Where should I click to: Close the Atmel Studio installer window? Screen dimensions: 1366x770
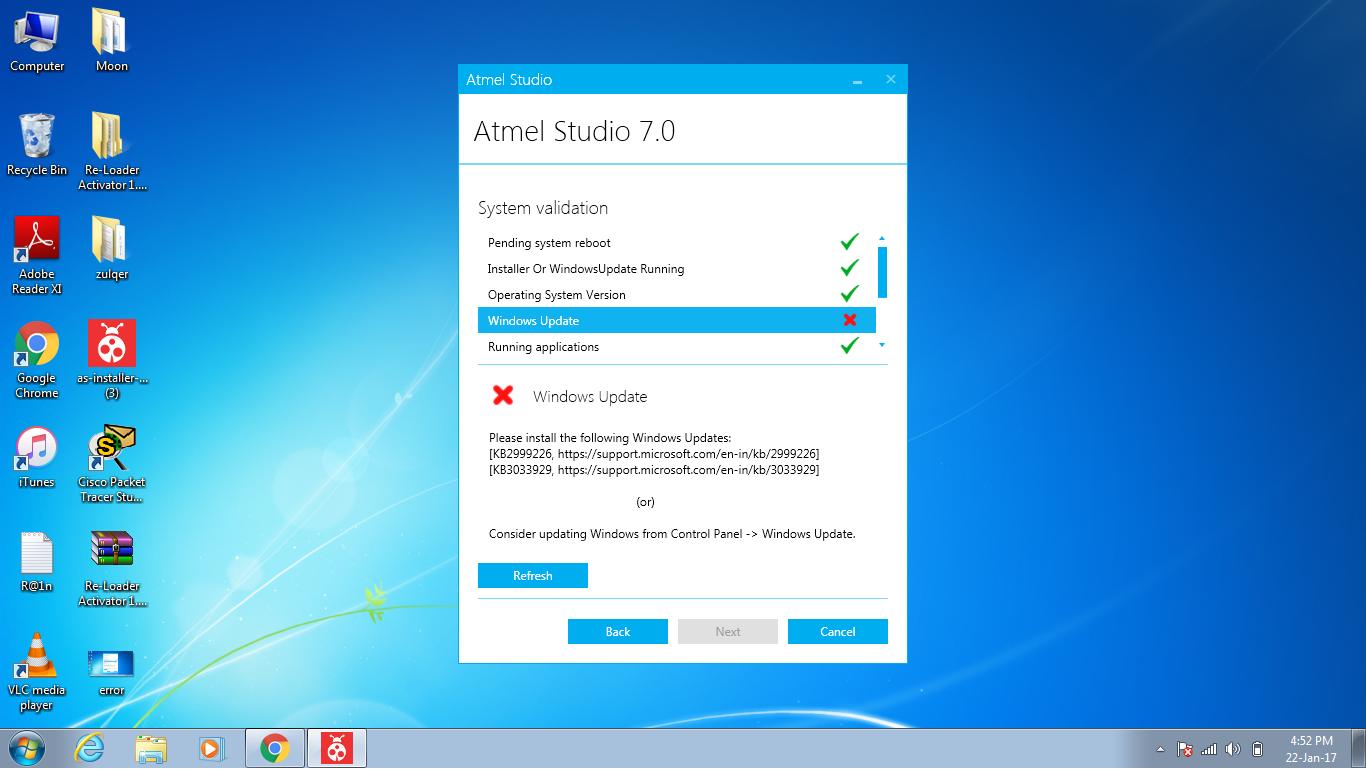[891, 80]
